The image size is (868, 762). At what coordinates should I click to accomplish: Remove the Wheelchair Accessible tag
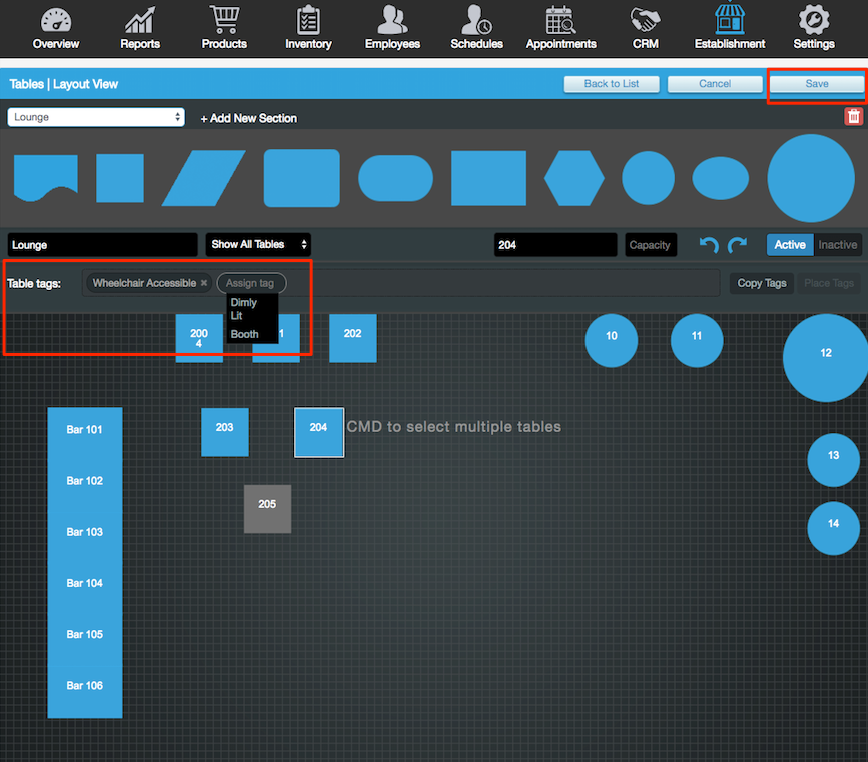204,283
